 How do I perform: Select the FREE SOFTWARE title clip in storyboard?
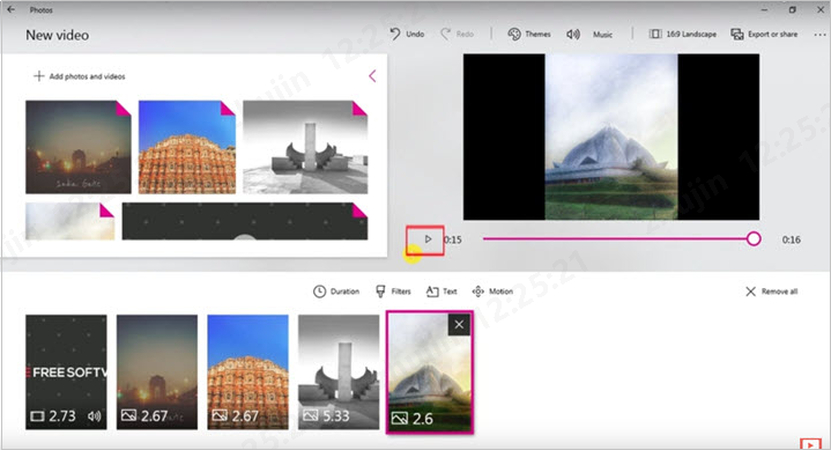pyautogui.click(x=66, y=372)
